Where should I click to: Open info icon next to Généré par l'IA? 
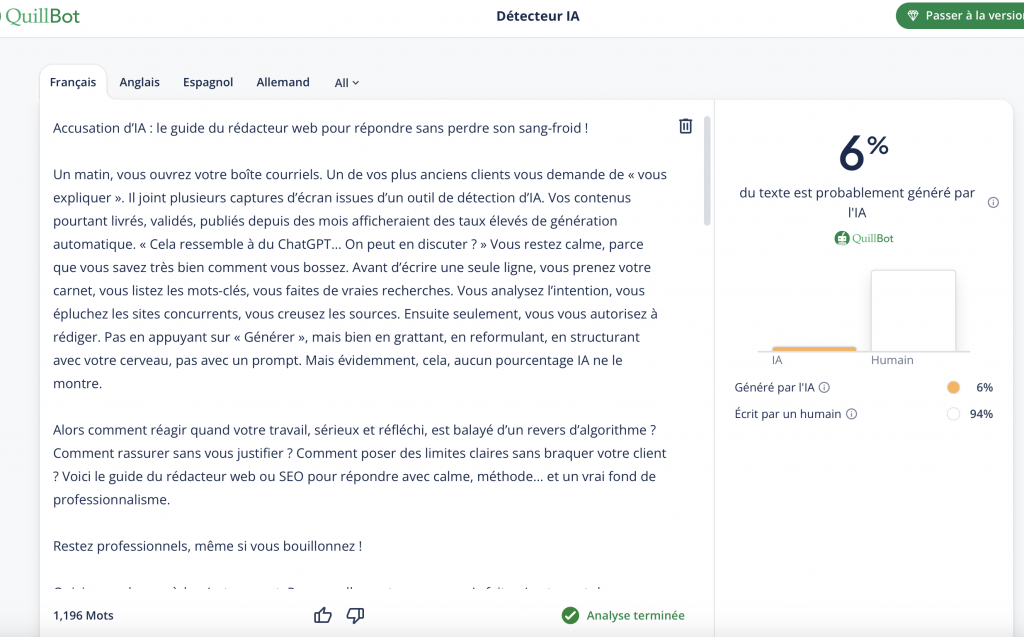point(824,387)
